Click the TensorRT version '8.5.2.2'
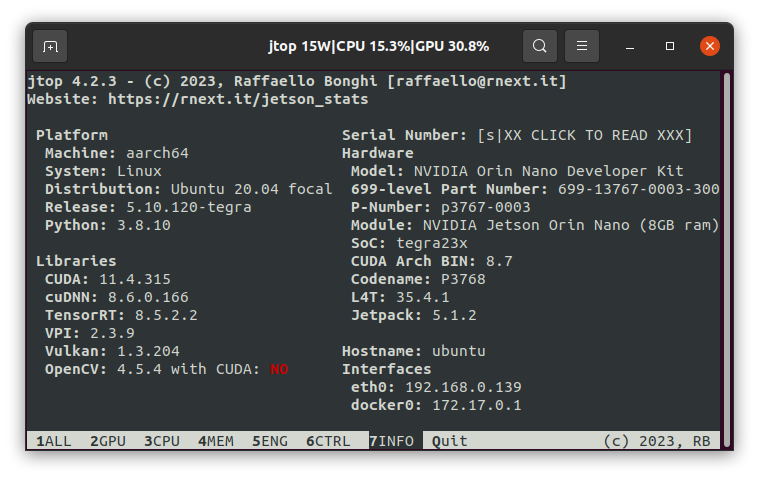Image resolution: width=759 pixels, height=479 pixels. pos(166,315)
